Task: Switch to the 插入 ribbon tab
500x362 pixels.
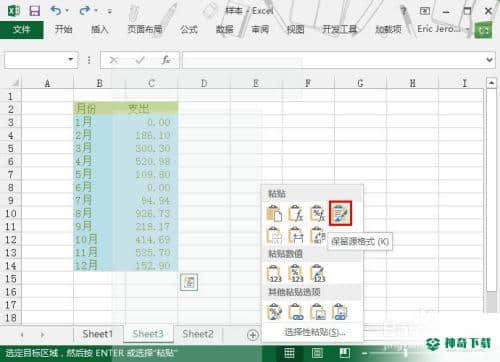Action: (100, 30)
